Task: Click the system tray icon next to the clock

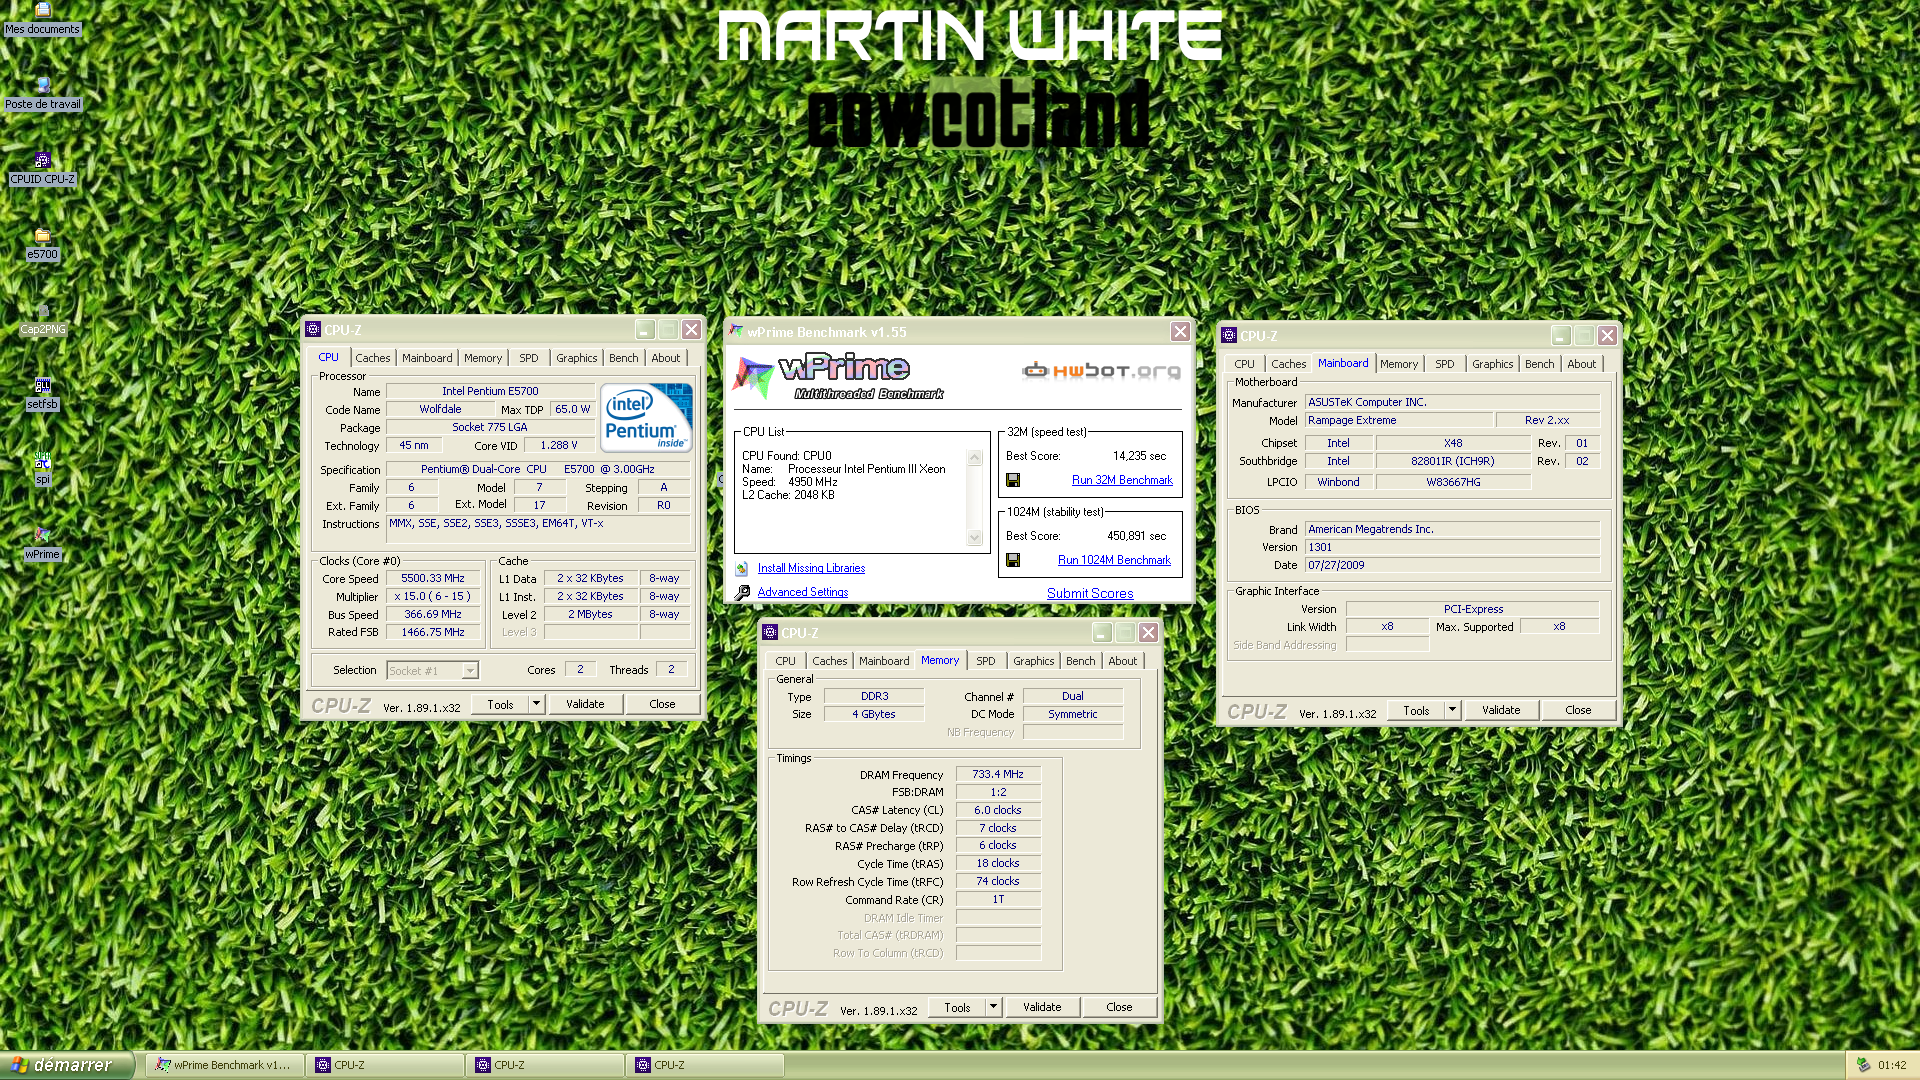Action: (x=1863, y=1066)
